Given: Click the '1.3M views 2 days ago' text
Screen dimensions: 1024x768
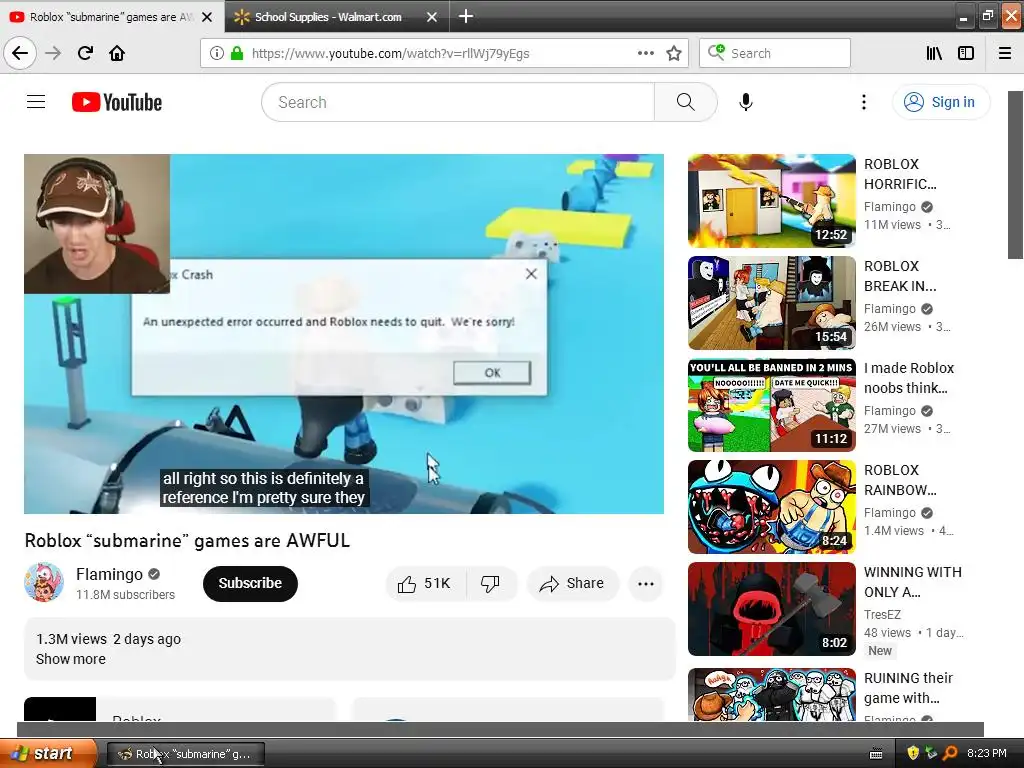Looking at the screenshot, I should point(108,639).
